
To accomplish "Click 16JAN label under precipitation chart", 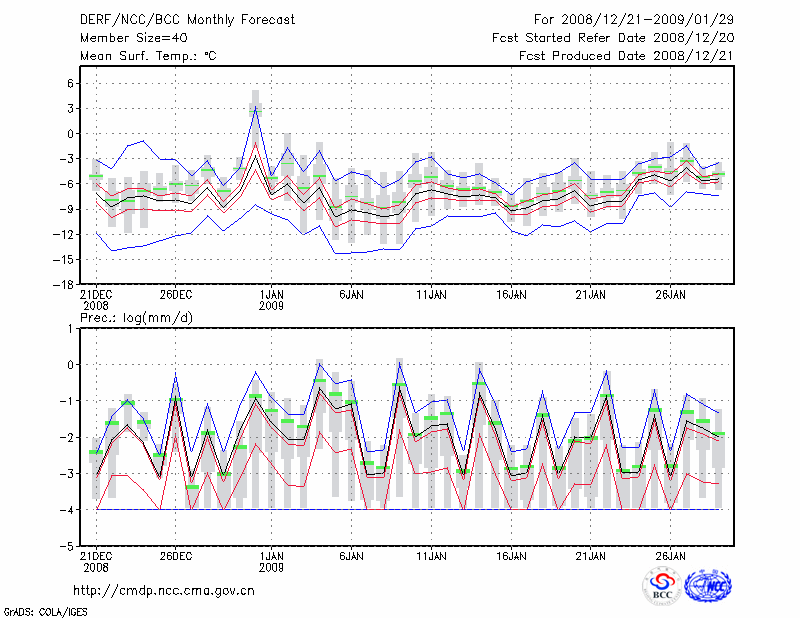I will point(511,555).
